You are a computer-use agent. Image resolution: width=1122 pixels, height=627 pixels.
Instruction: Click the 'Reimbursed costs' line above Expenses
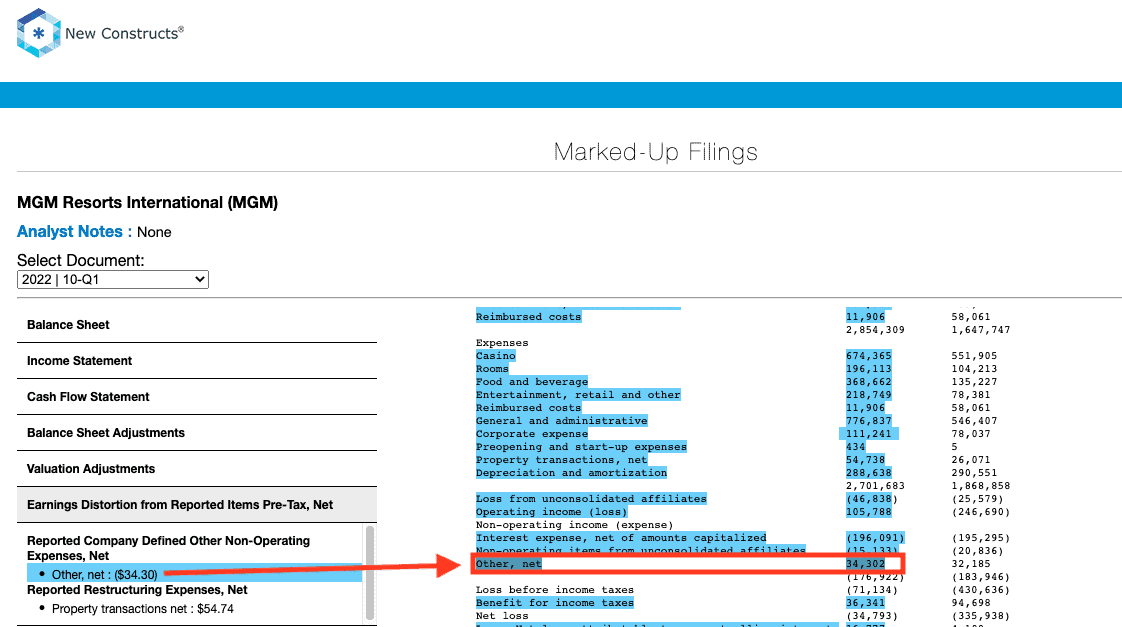[529, 316]
